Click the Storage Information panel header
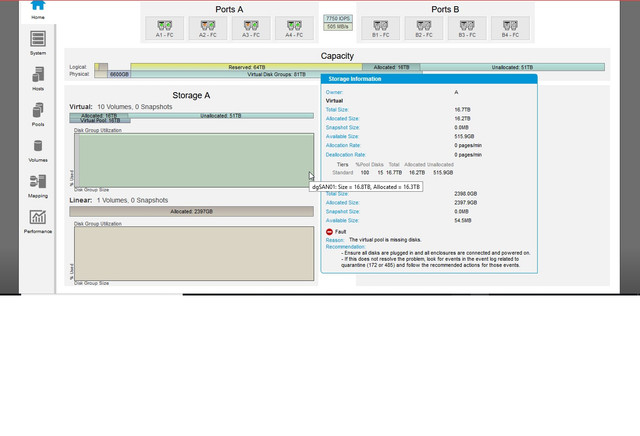This screenshot has height=436, width=640. pos(429,79)
